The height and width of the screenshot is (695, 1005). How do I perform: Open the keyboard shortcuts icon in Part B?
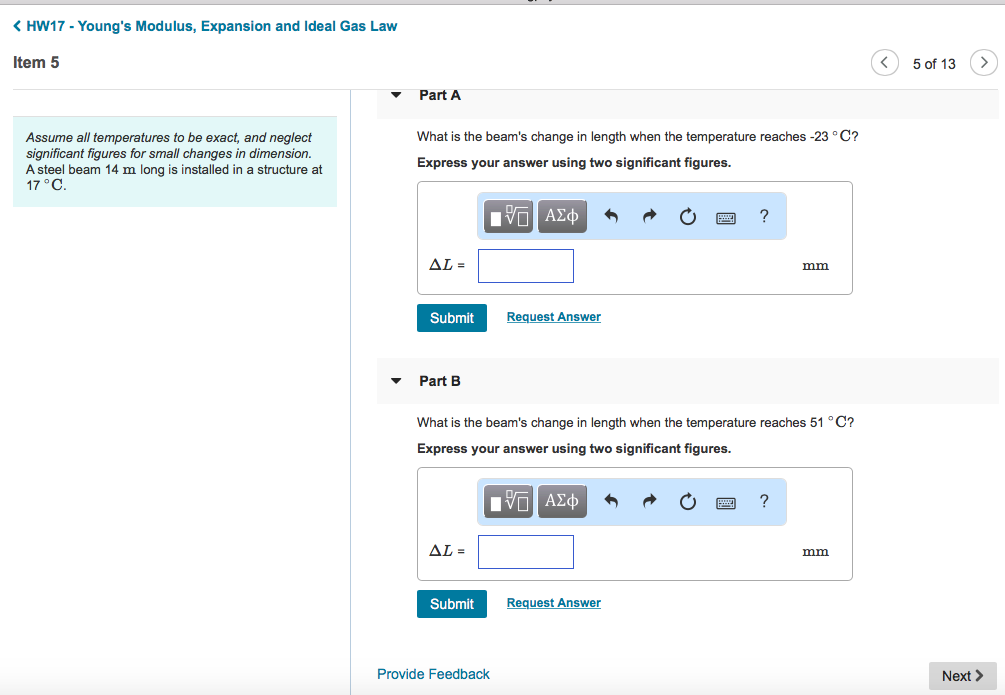727,501
